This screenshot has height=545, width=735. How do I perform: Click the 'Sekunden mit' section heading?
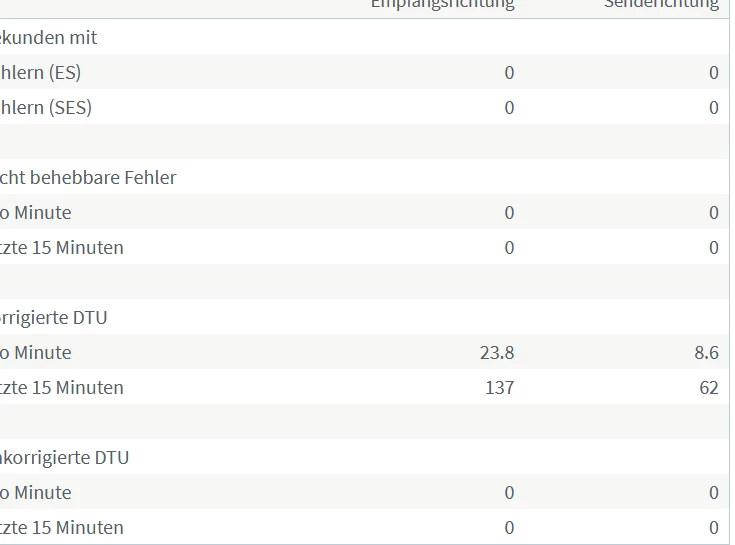coord(49,37)
